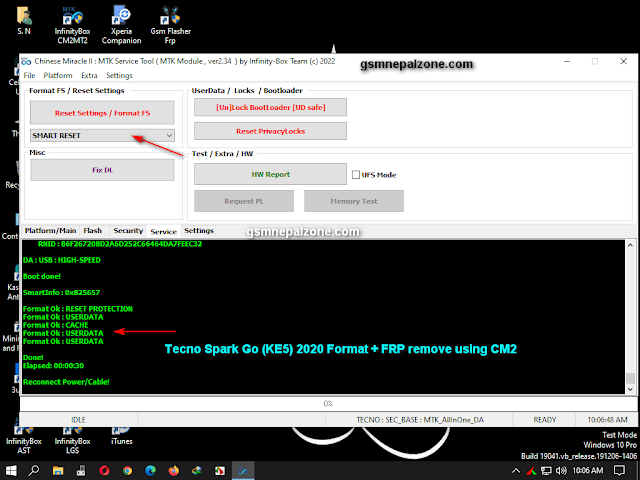The image size is (640, 480).
Task: Show hidden system tray icons
Action: click(x=516, y=471)
